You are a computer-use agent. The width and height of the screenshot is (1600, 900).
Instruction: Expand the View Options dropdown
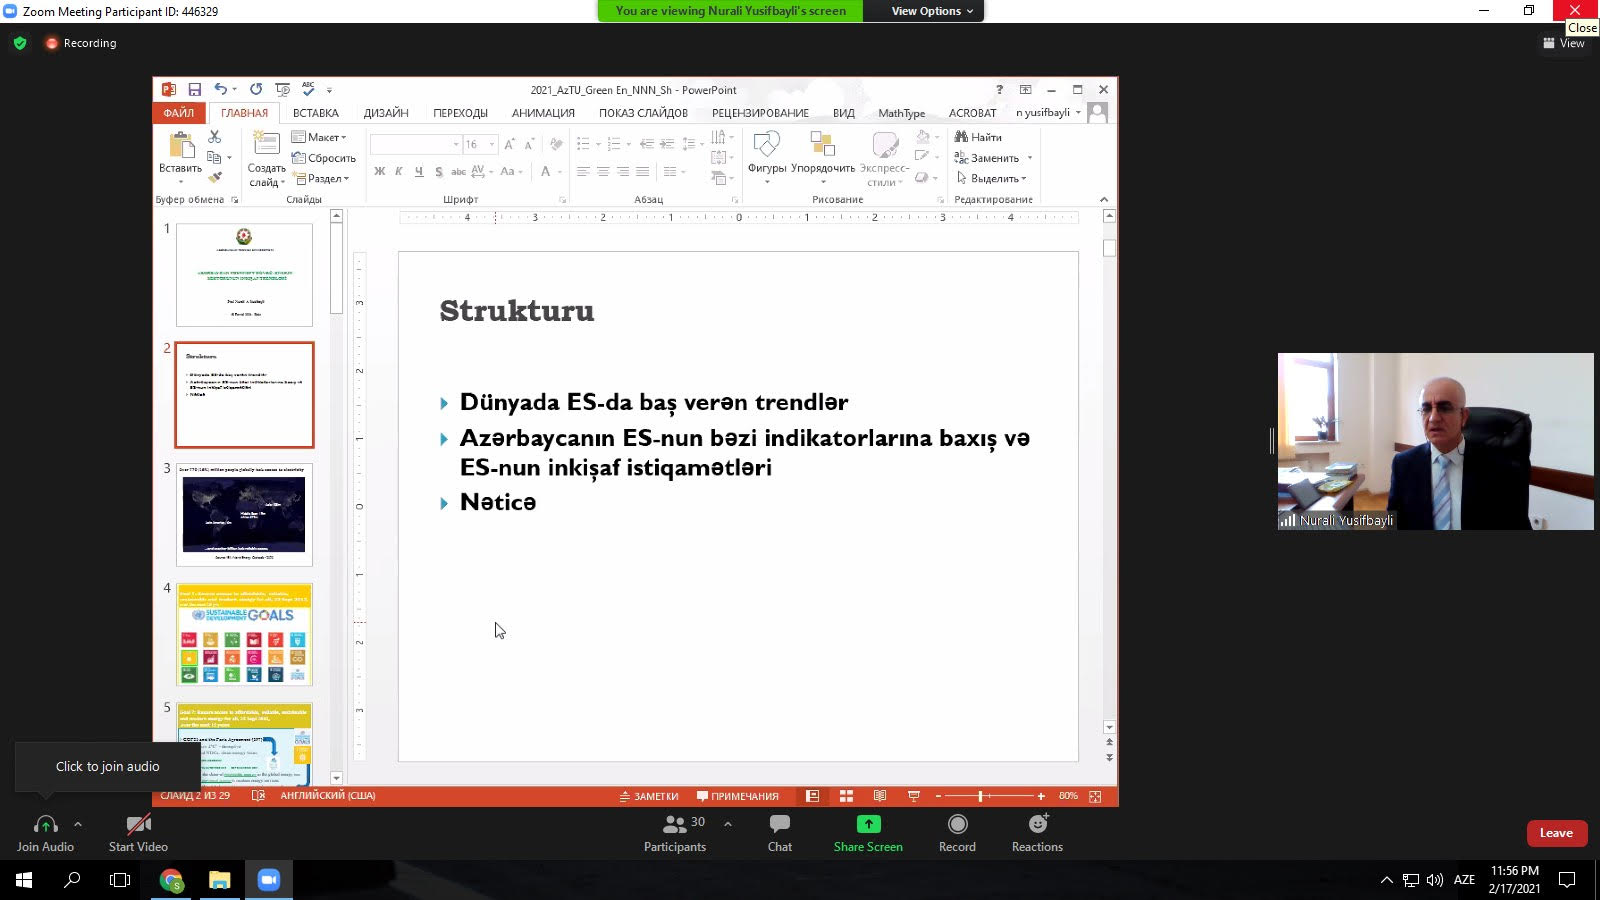931,11
